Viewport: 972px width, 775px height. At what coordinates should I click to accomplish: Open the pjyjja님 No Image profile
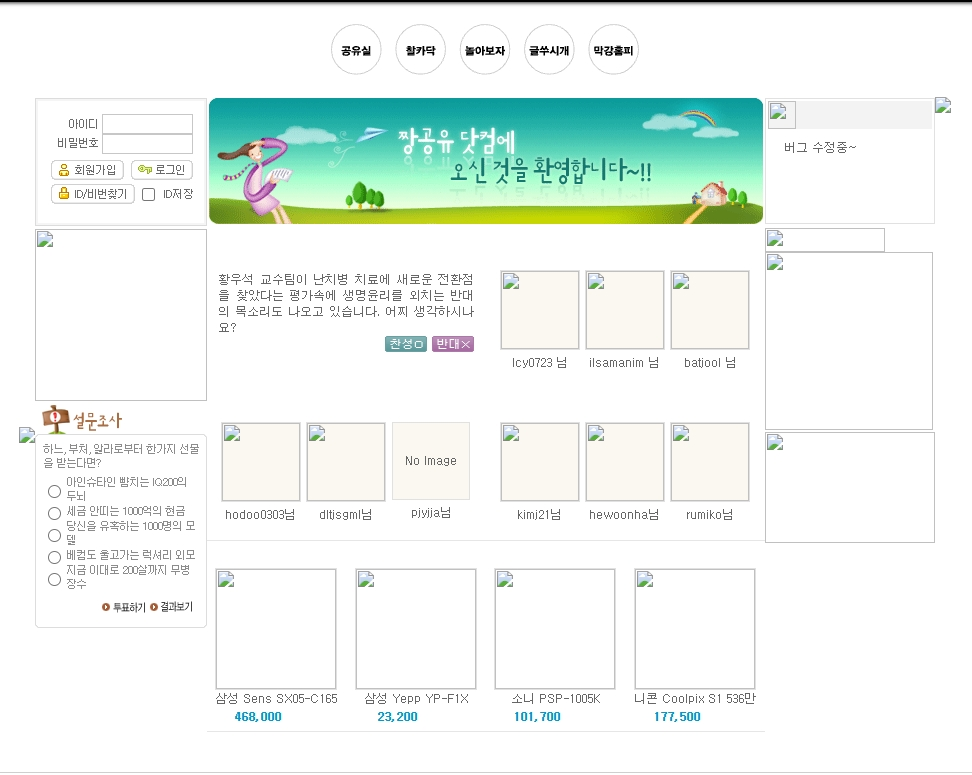(x=431, y=461)
